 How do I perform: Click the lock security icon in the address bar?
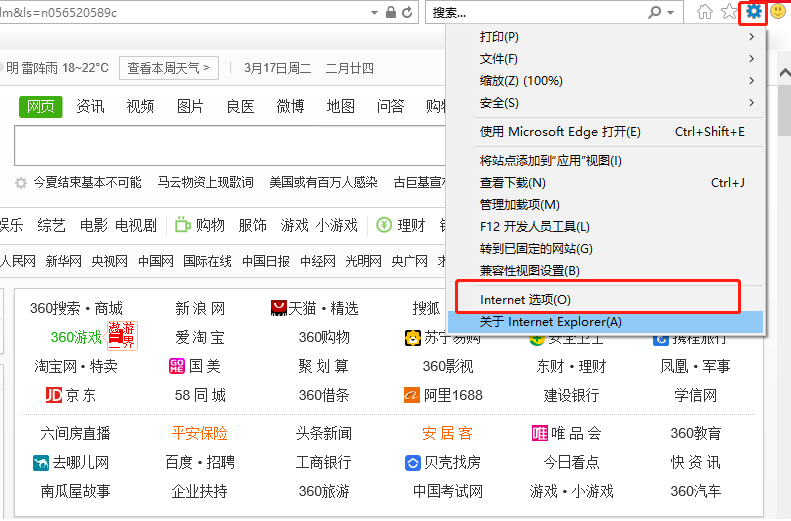pos(390,13)
